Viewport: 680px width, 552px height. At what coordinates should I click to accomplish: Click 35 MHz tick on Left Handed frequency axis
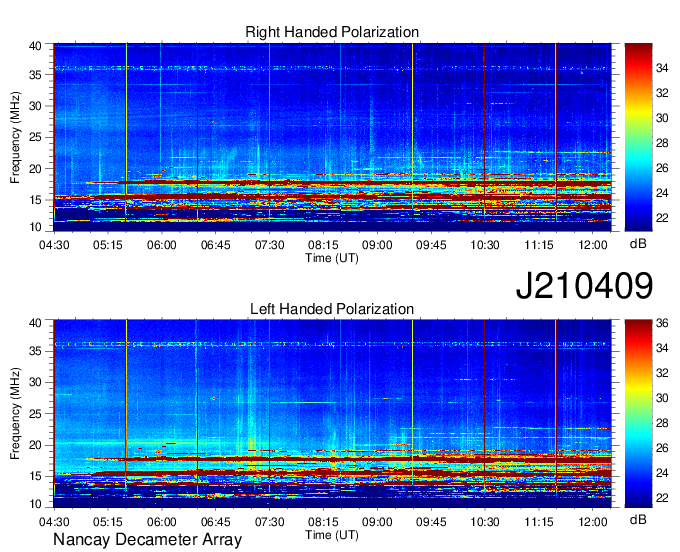(35, 351)
